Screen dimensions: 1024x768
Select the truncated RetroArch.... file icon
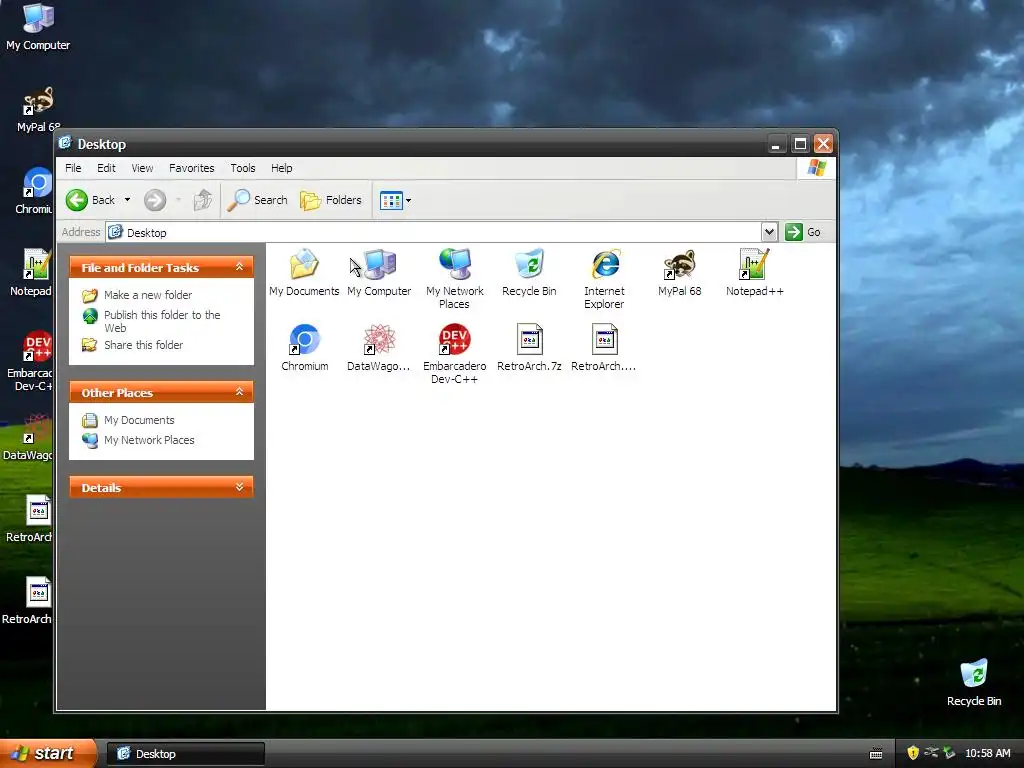(x=605, y=339)
